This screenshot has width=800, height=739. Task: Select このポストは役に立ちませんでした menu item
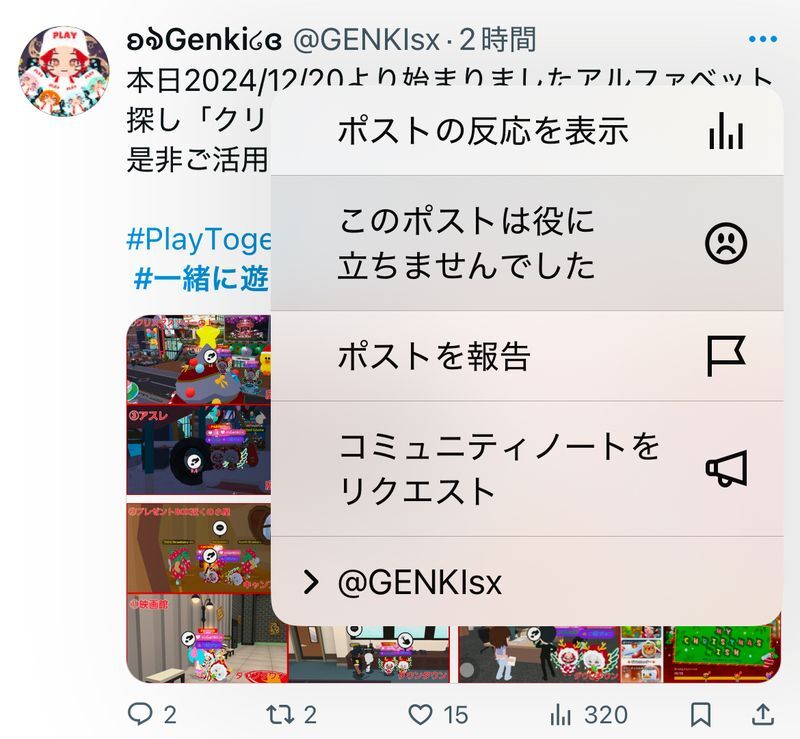click(527, 243)
